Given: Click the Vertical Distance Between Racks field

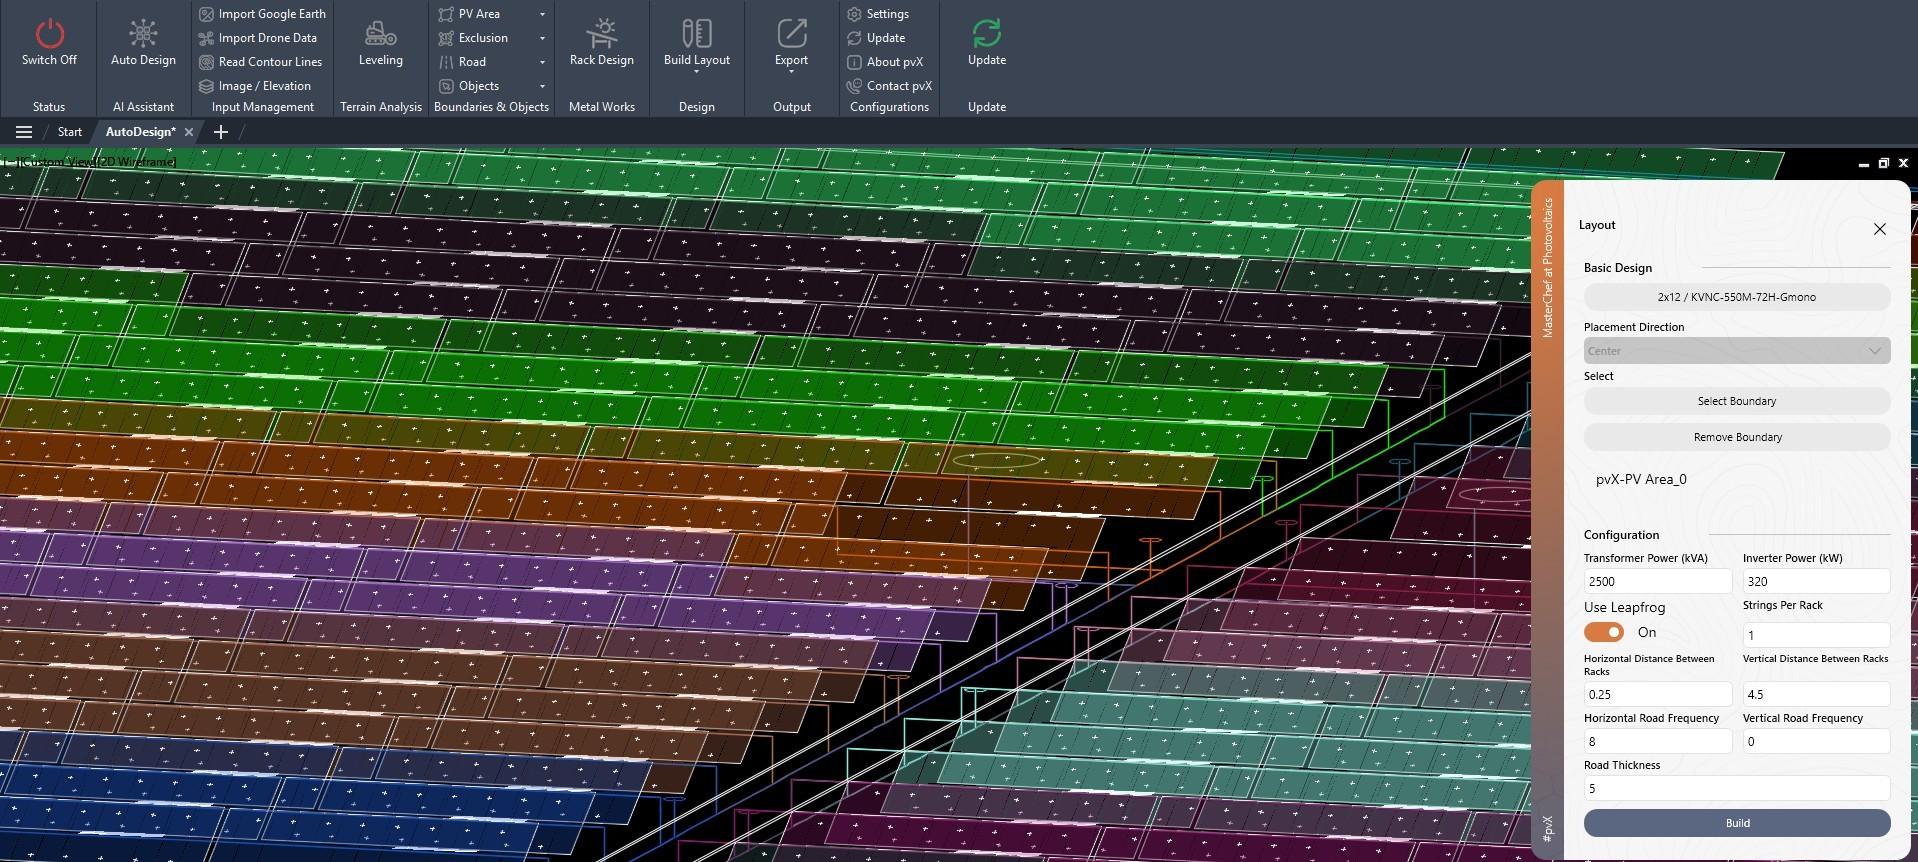Looking at the screenshot, I should [1816, 694].
